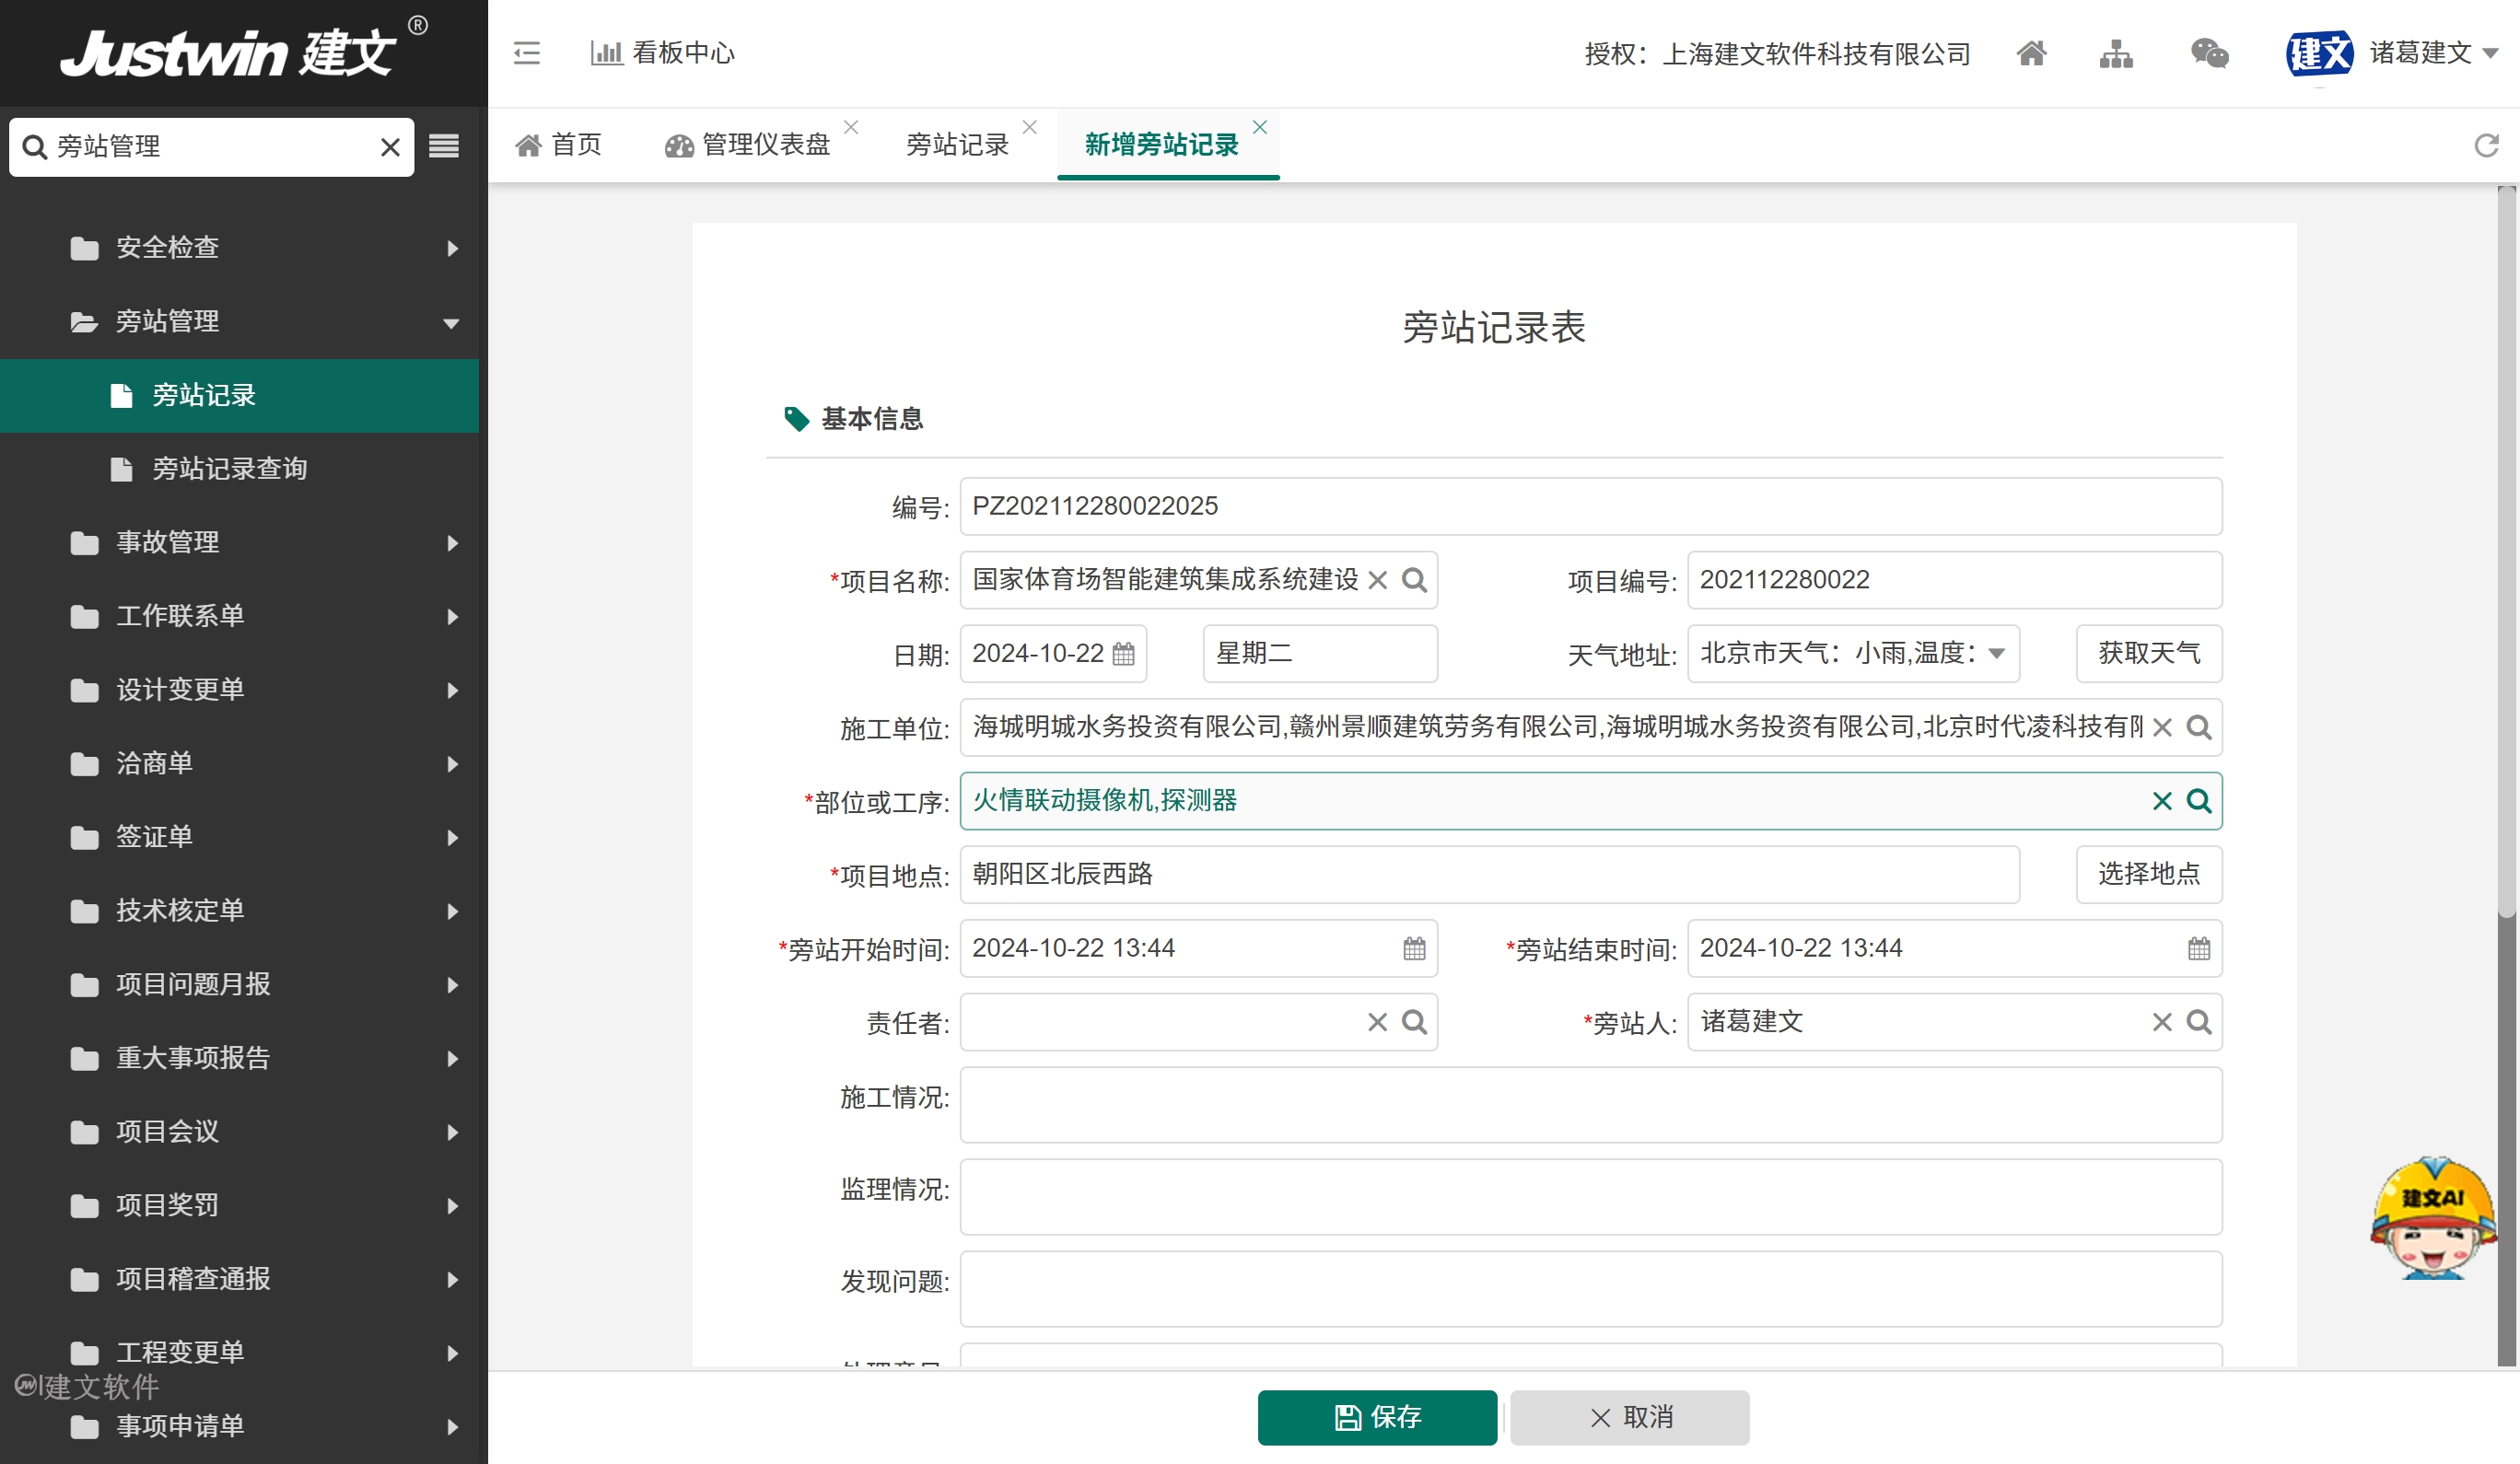Toggle the menu list view icon
This screenshot has width=2520, height=1464.
coord(444,147)
